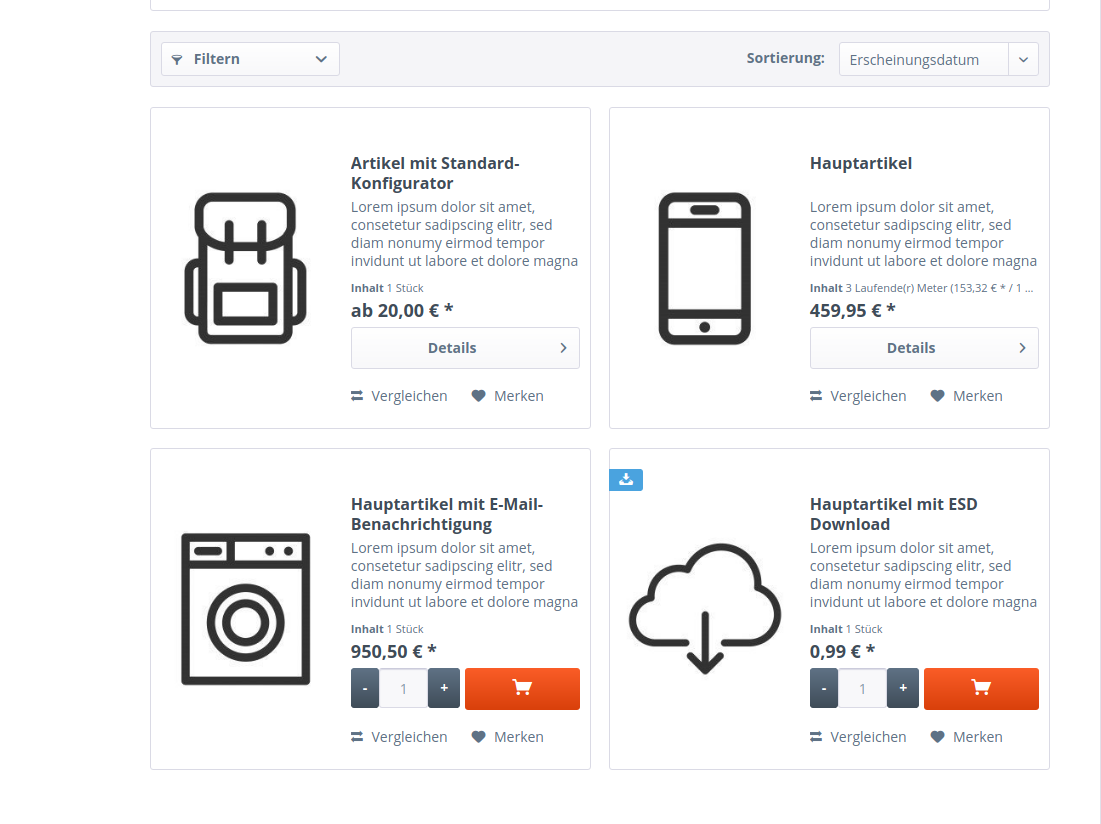Click Vergleichen under ESD Download article
Image resolution: width=1101 pixels, height=824 pixels.
(858, 737)
